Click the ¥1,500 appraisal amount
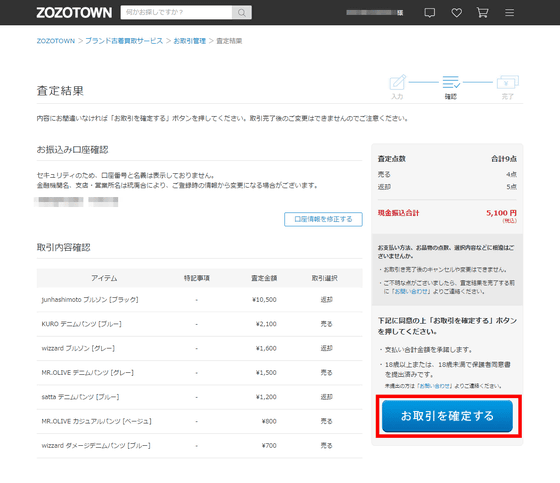 point(266,373)
